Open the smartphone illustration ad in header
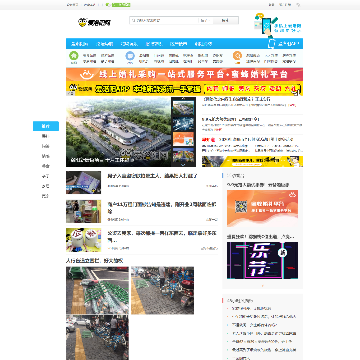Image resolution: width=360 pixels, height=360 pixels. (278, 25)
